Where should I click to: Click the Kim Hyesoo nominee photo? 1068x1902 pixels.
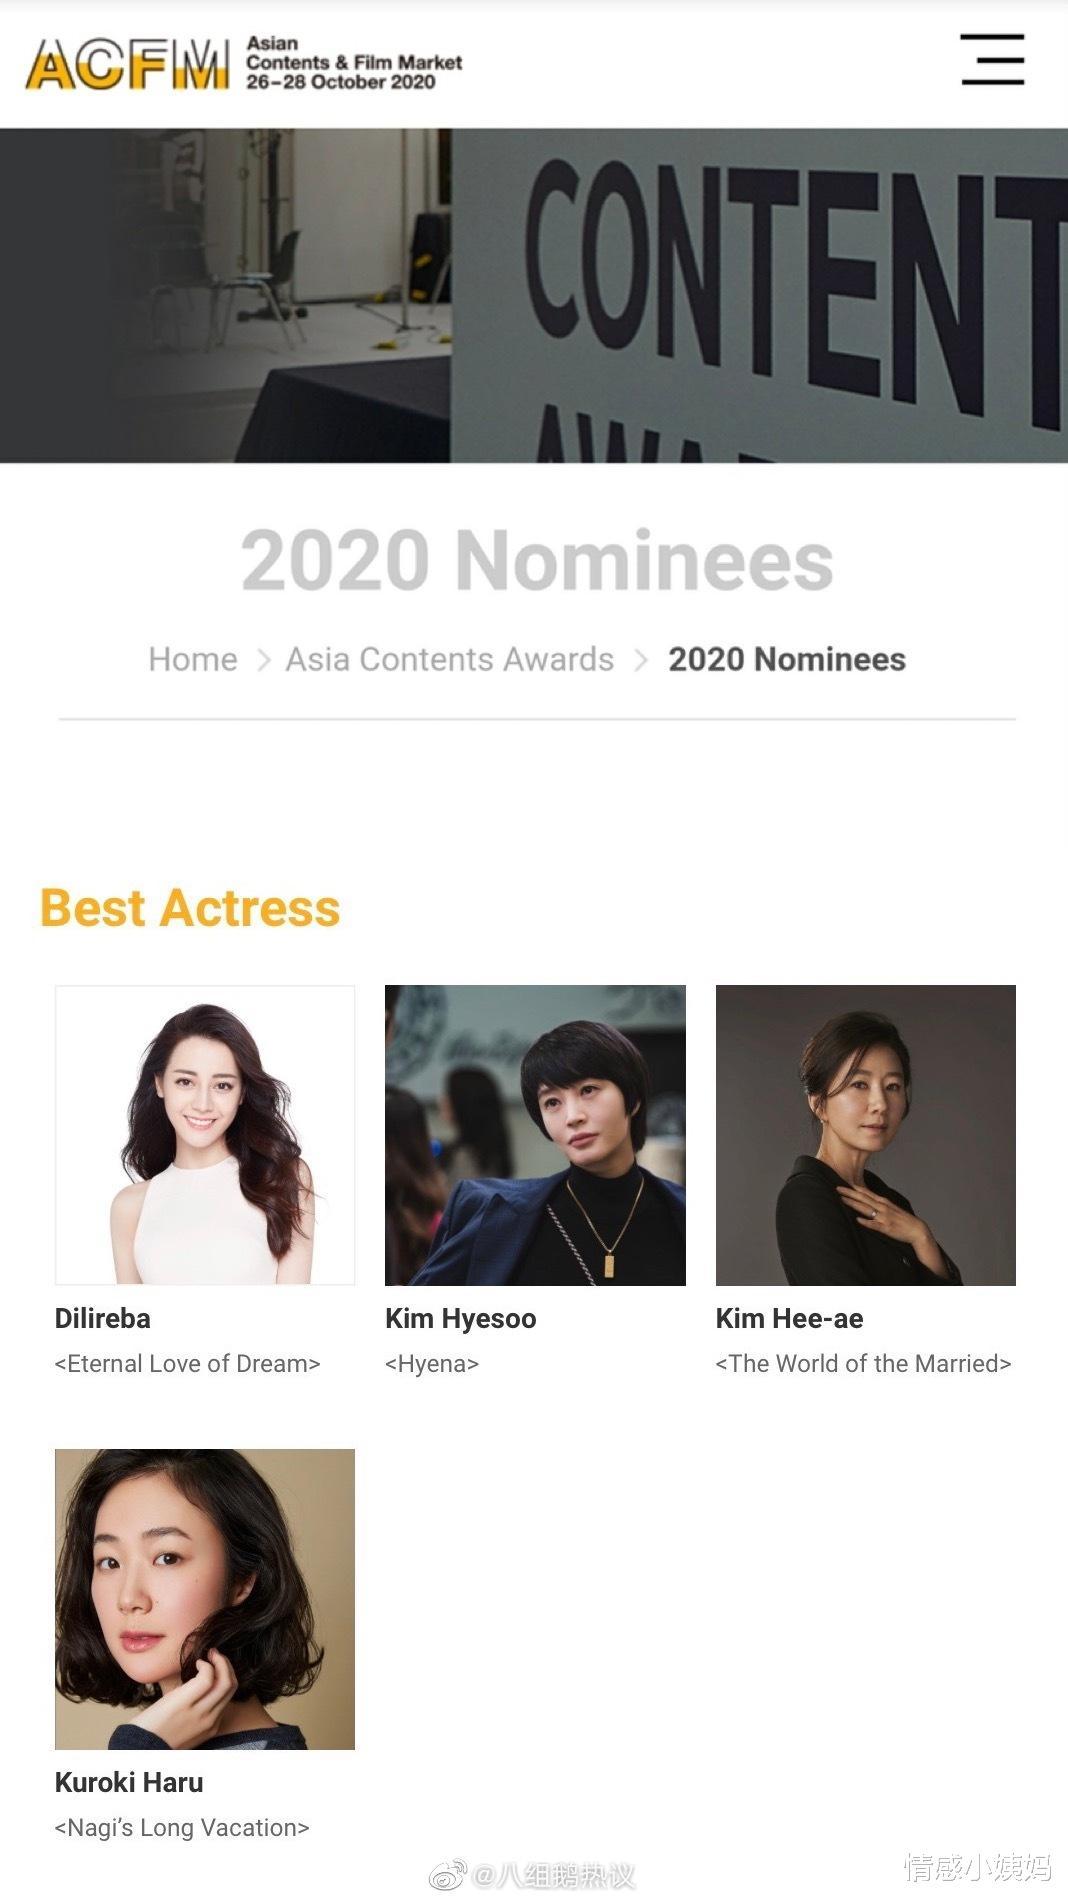535,1135
